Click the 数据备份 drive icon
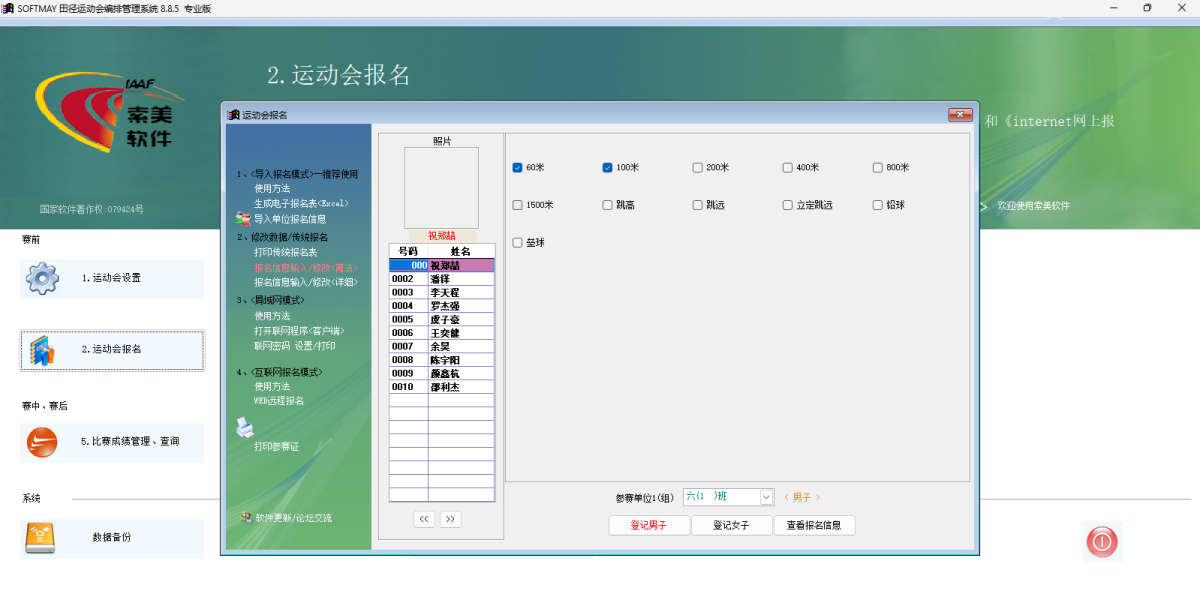Image resolution: width=1200 pixels, height=600 pixels. (42, 538)
